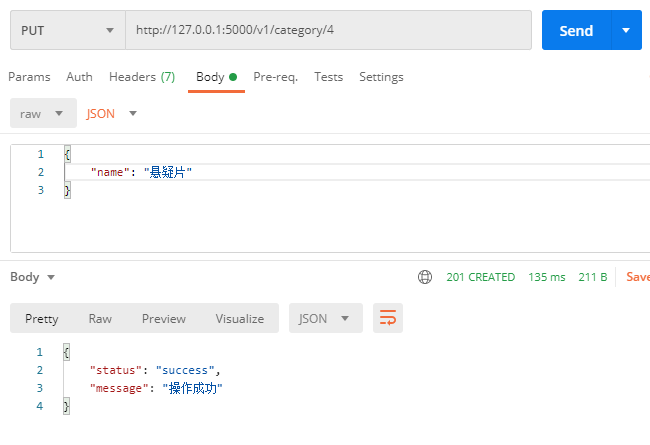This screenshot has width=650, height=445.
Task: Select the Raw response view
Action: [100, 318]
